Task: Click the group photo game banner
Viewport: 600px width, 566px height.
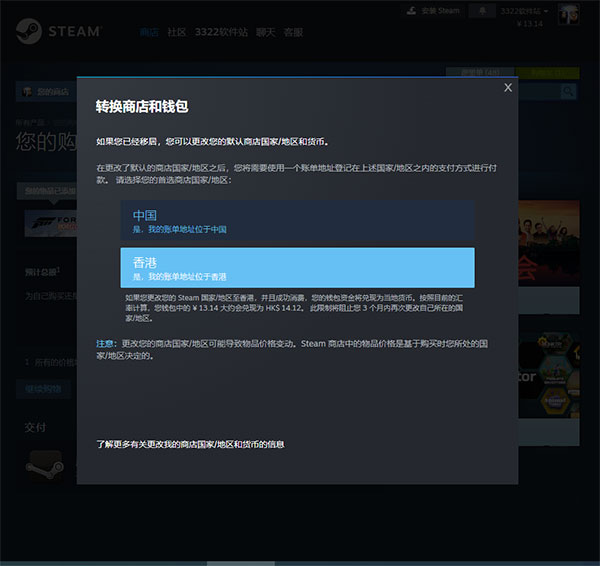Action: 549,243
